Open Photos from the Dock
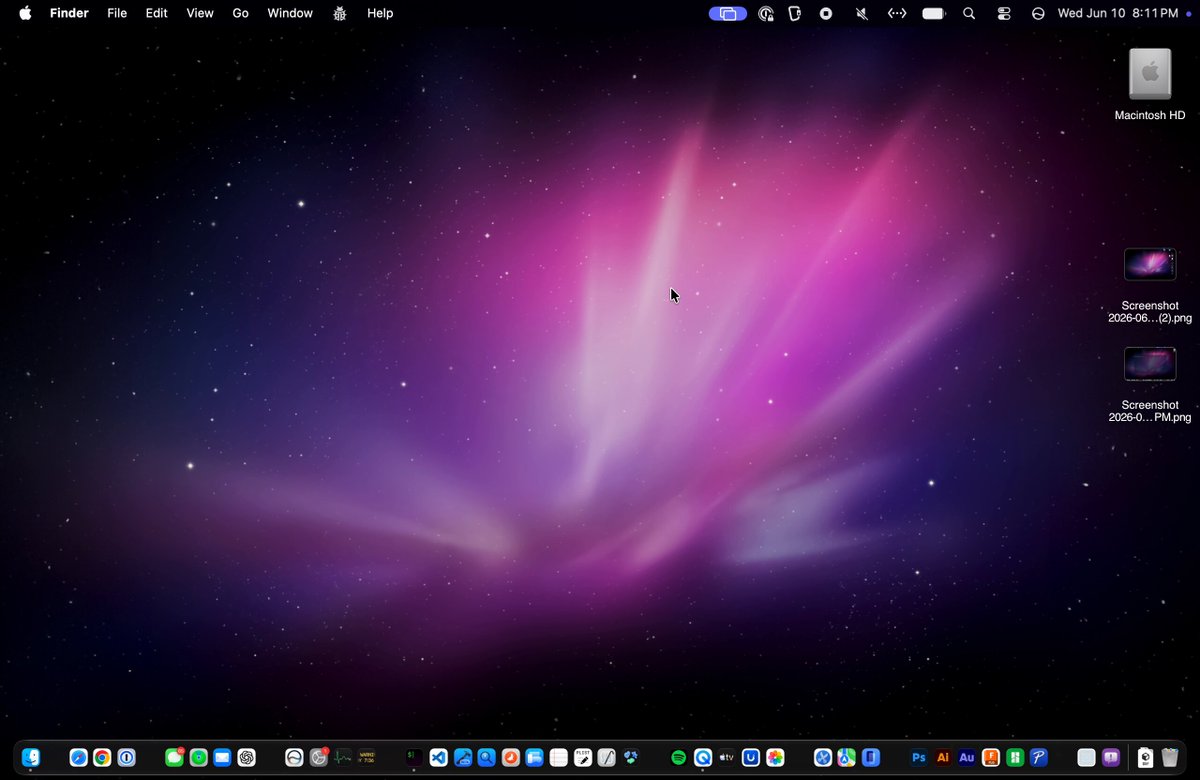The width and height of the screenshot is (1200, 780). [775, 758]
